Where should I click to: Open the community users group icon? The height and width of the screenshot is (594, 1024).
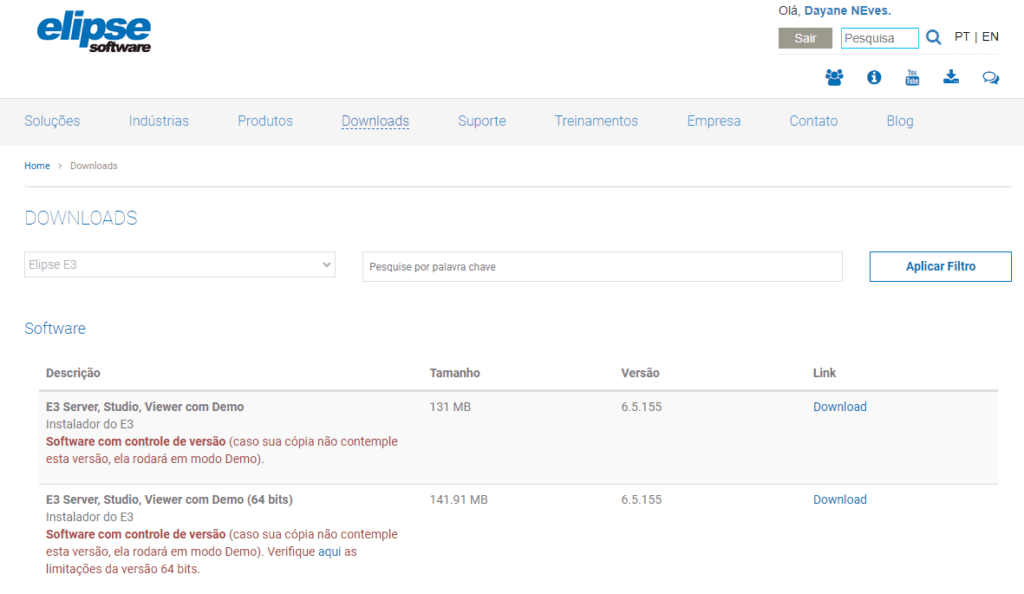(834, 77)
